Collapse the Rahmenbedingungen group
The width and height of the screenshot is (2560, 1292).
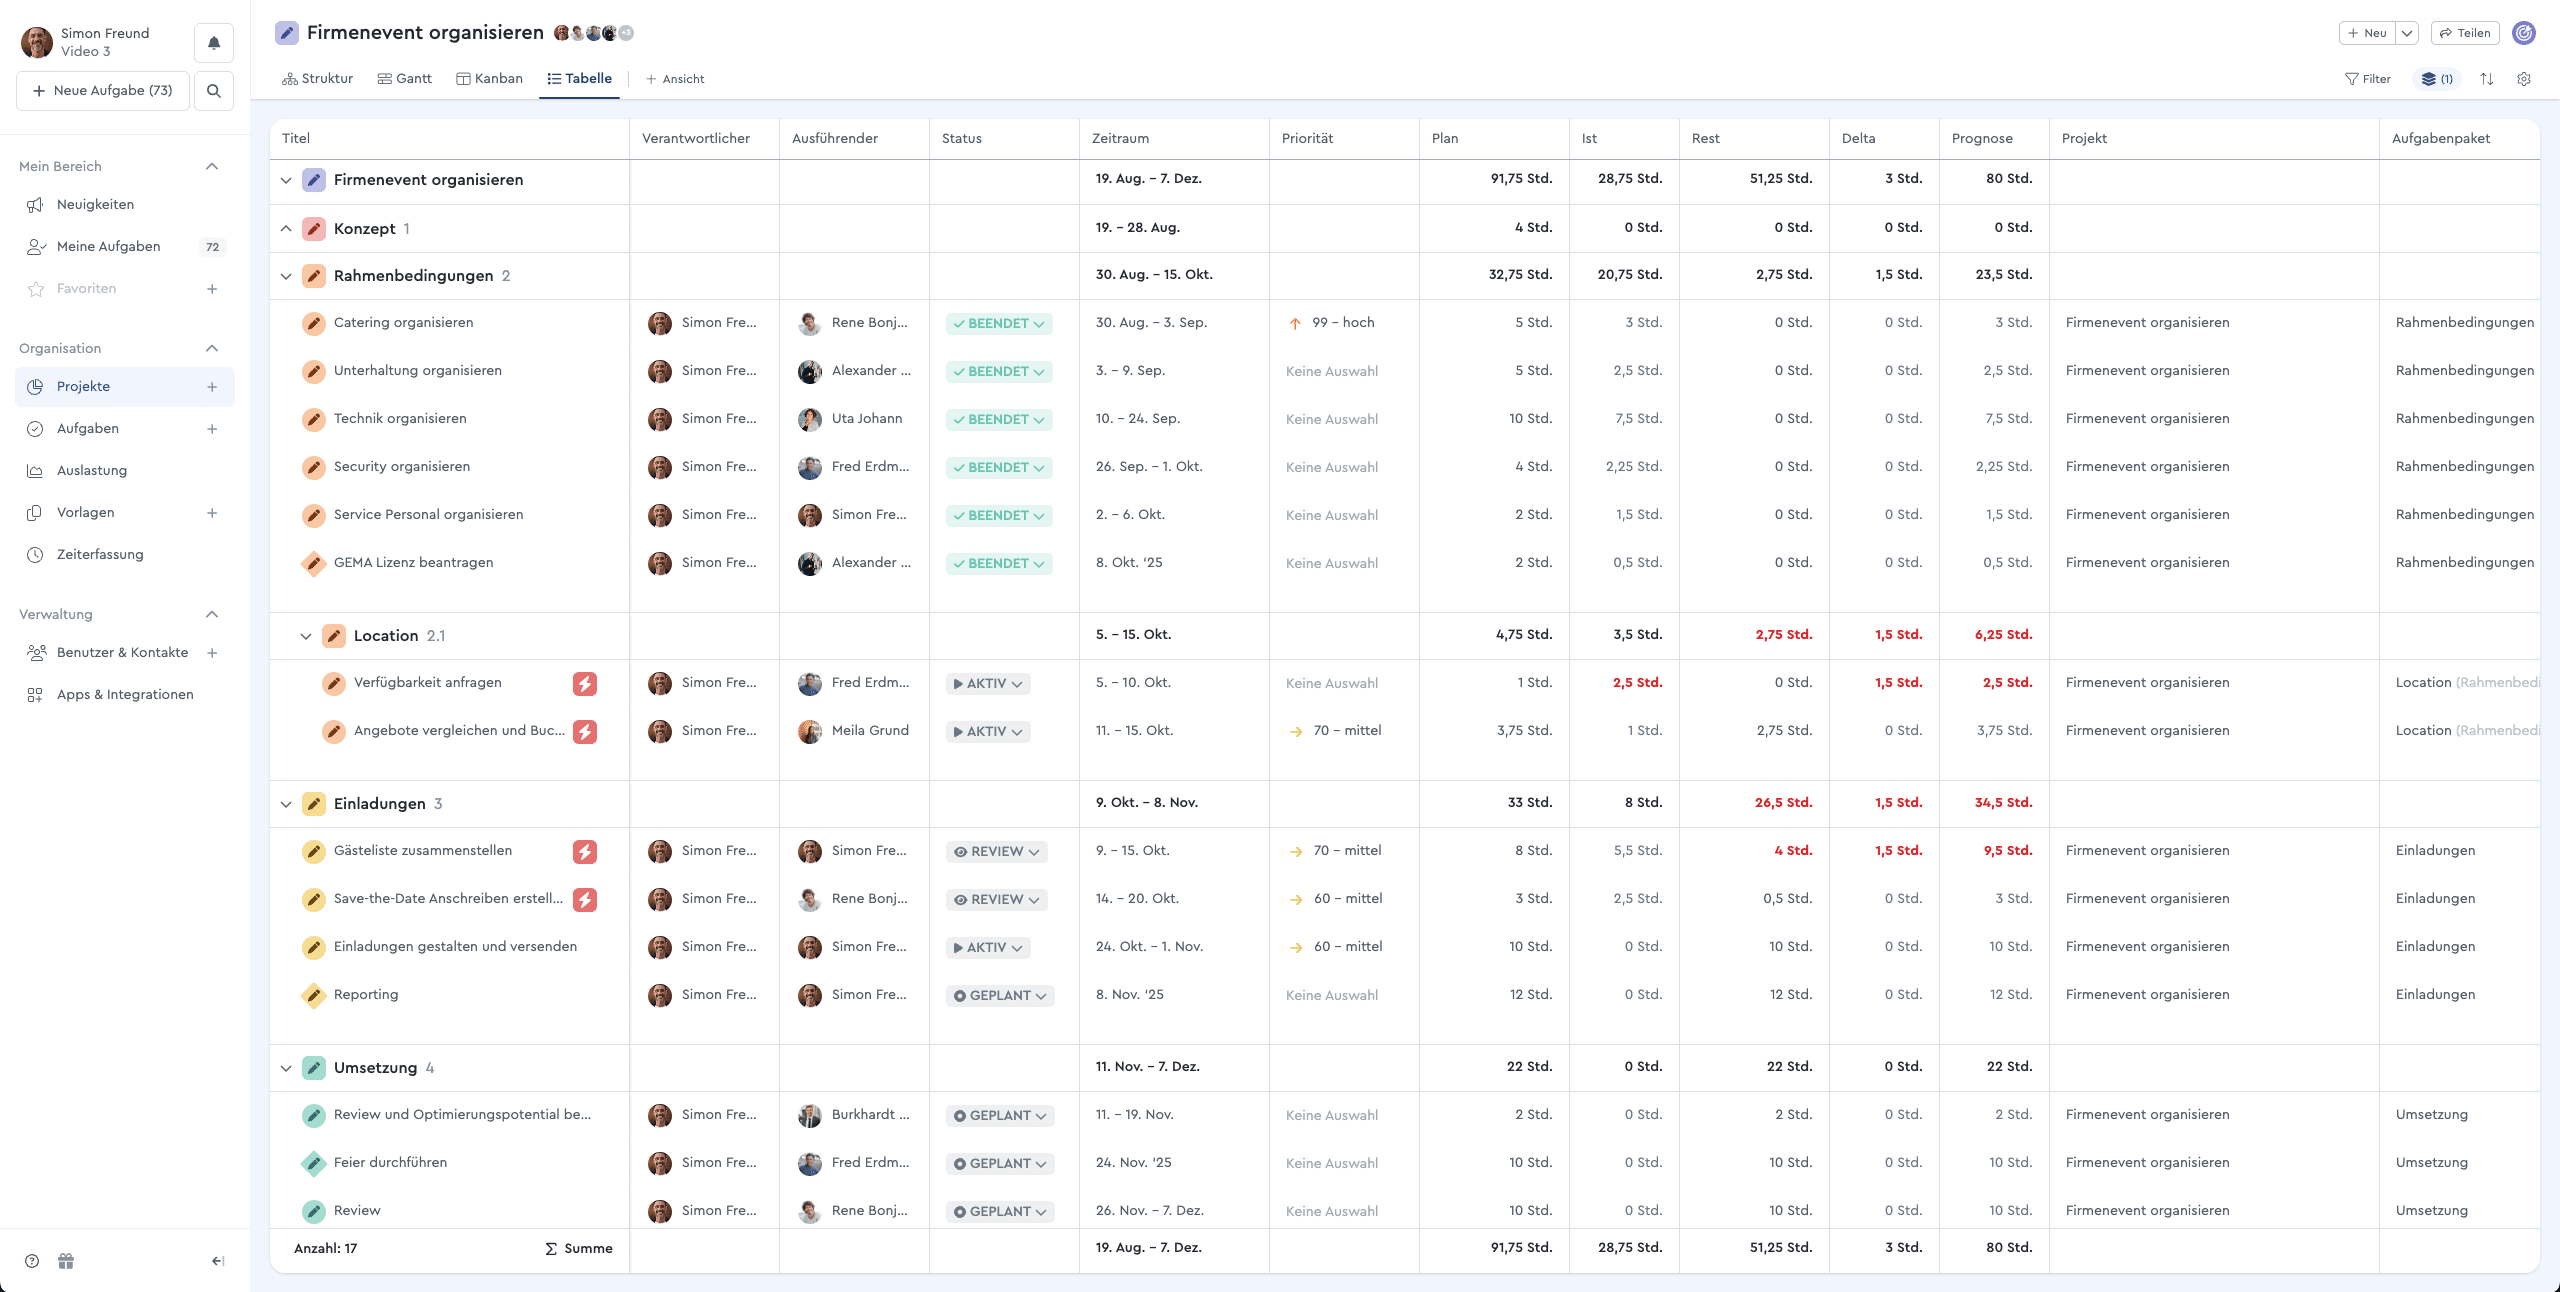(x=286, y=276)
